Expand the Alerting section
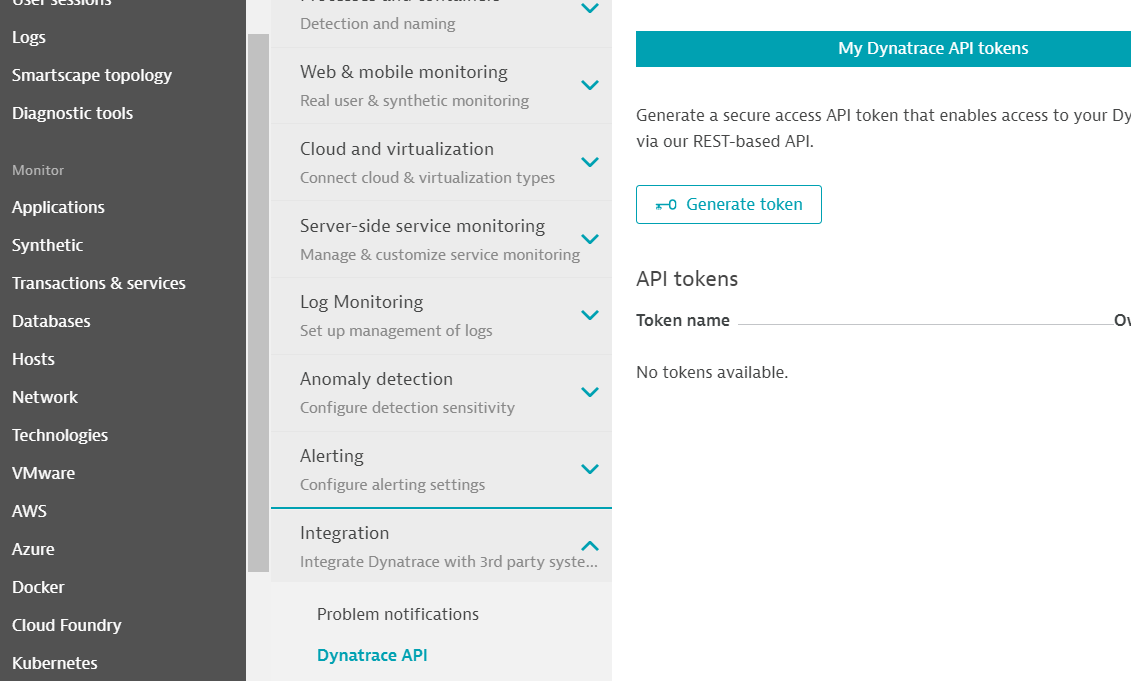The height and width of the screenshot is (681, 1131). 589,469
